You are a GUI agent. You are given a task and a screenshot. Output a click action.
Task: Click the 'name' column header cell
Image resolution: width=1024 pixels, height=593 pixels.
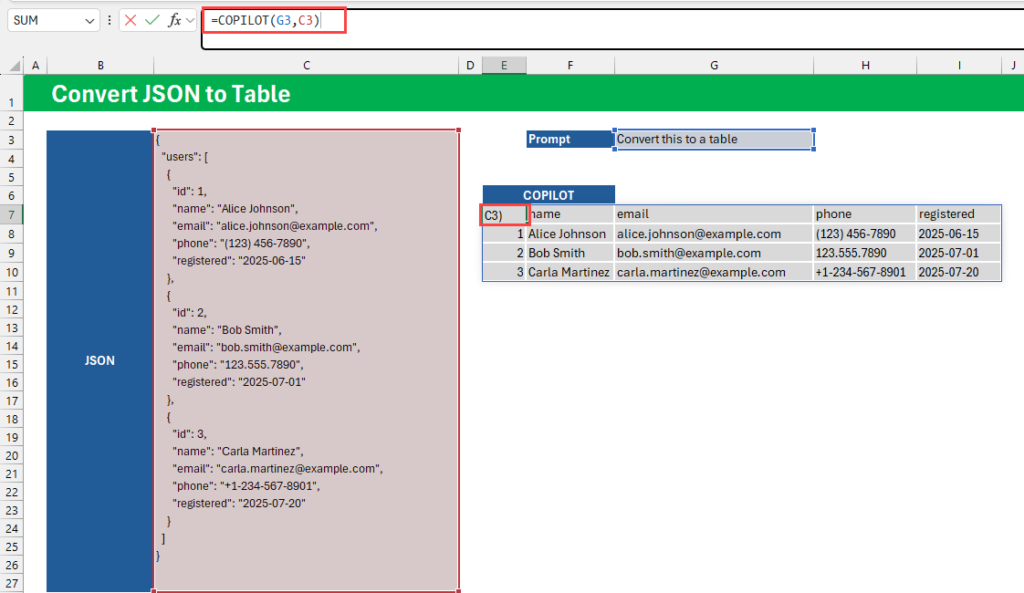click(570, 214)
